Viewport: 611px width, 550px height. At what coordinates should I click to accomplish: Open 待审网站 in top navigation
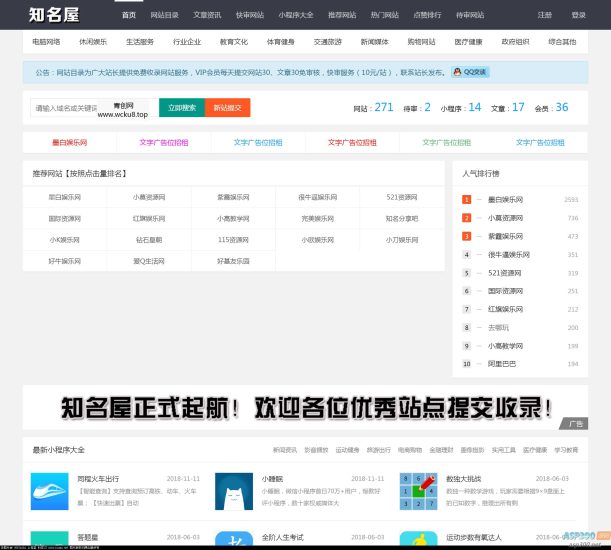(470, 15)
